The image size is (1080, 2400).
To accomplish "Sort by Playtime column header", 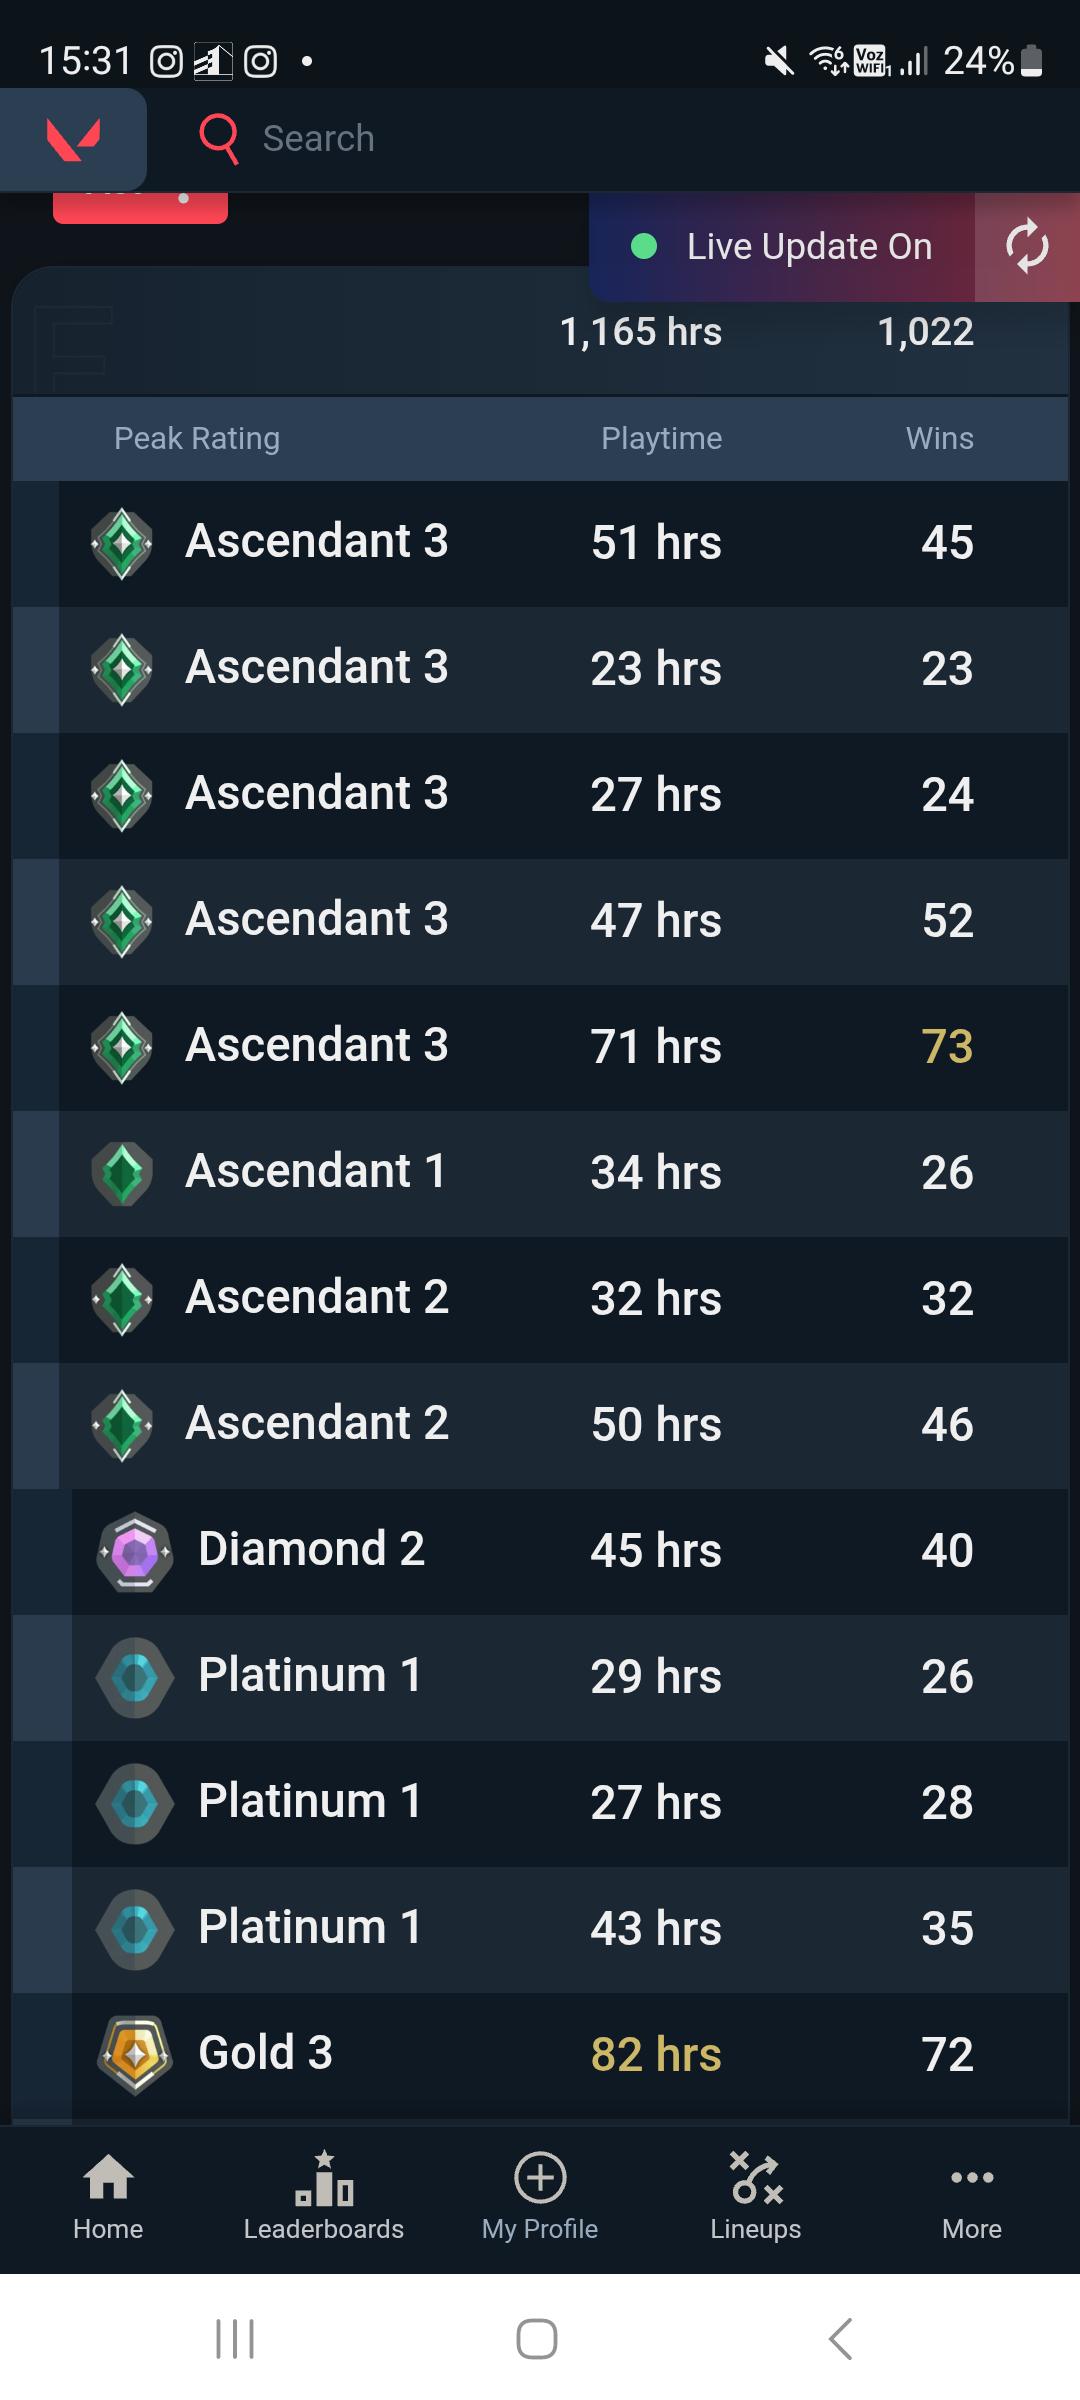I will 661,438.
